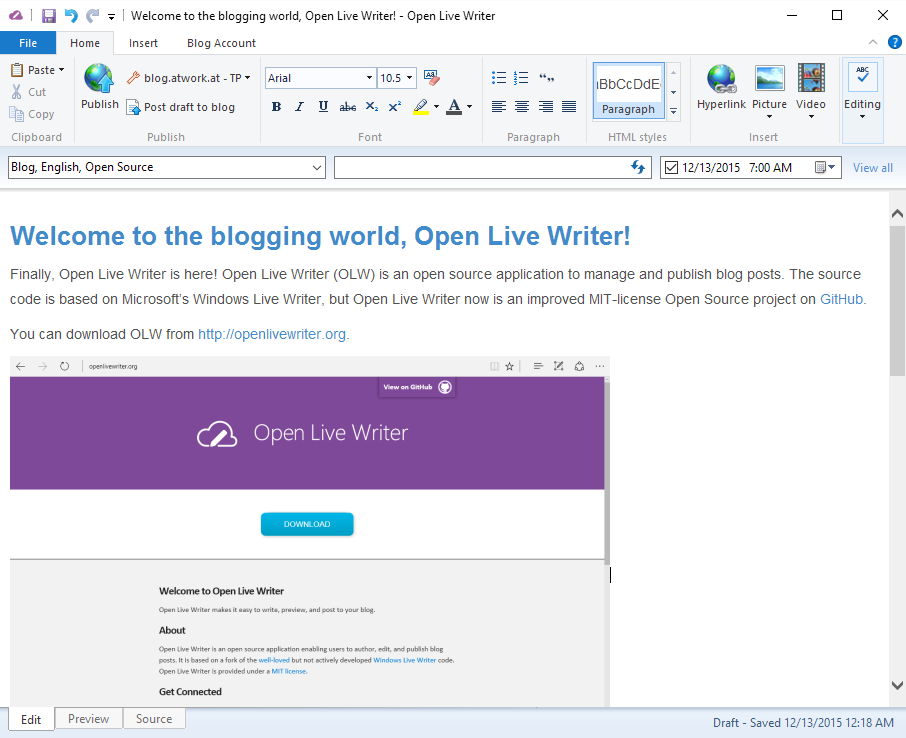Click the Publish globe icon
The image size is (906, 738).
99,79
